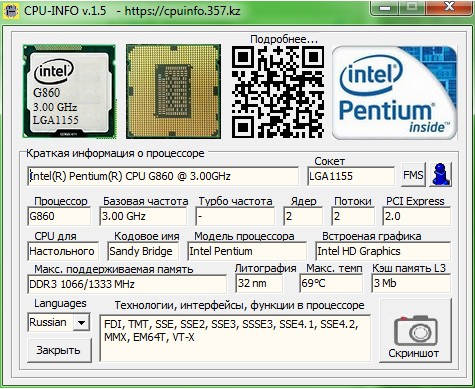Click the Литография field showing 32 nm

(259, 283)
